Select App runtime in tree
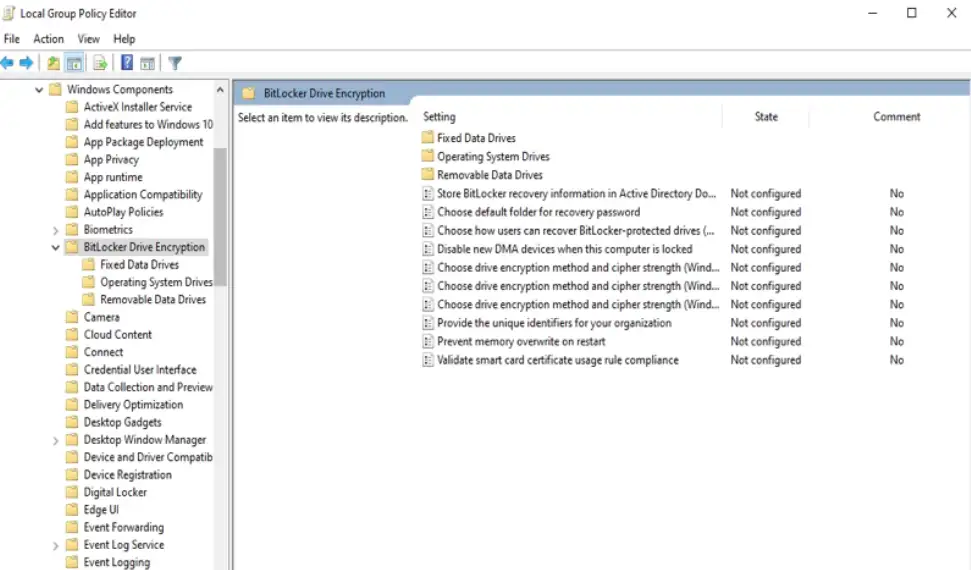Image resolution: width=971 pixels, height=570 pixels. 113,177
